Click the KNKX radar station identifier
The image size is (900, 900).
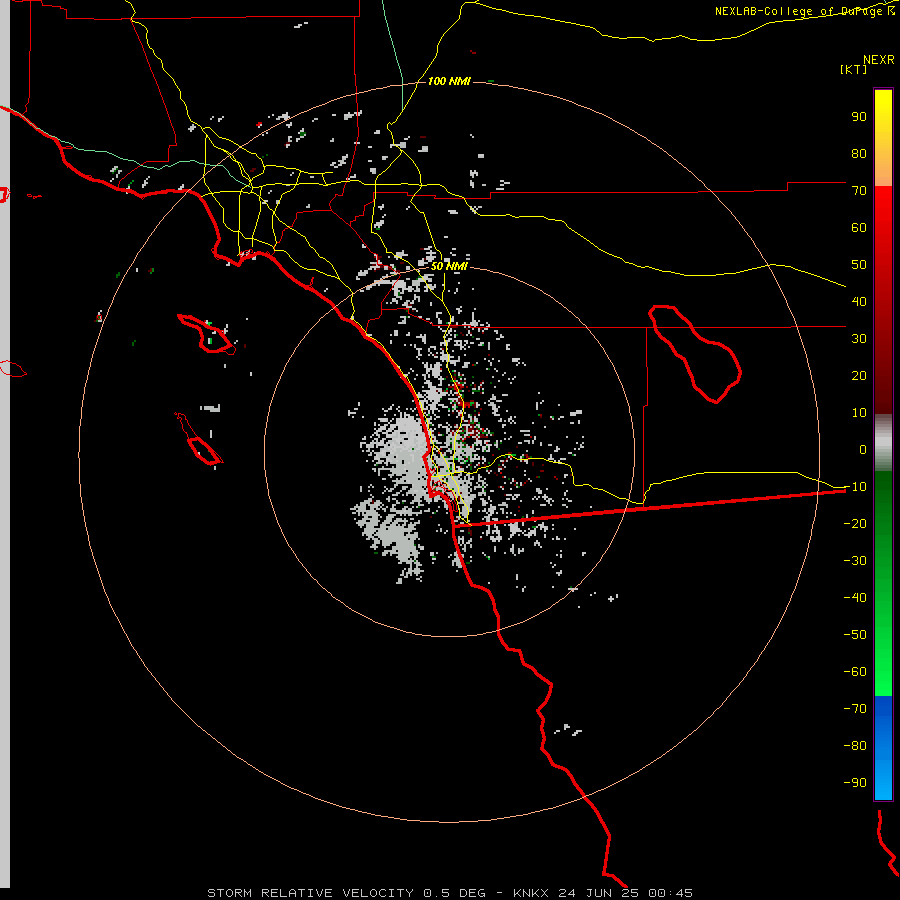(531, 893)
